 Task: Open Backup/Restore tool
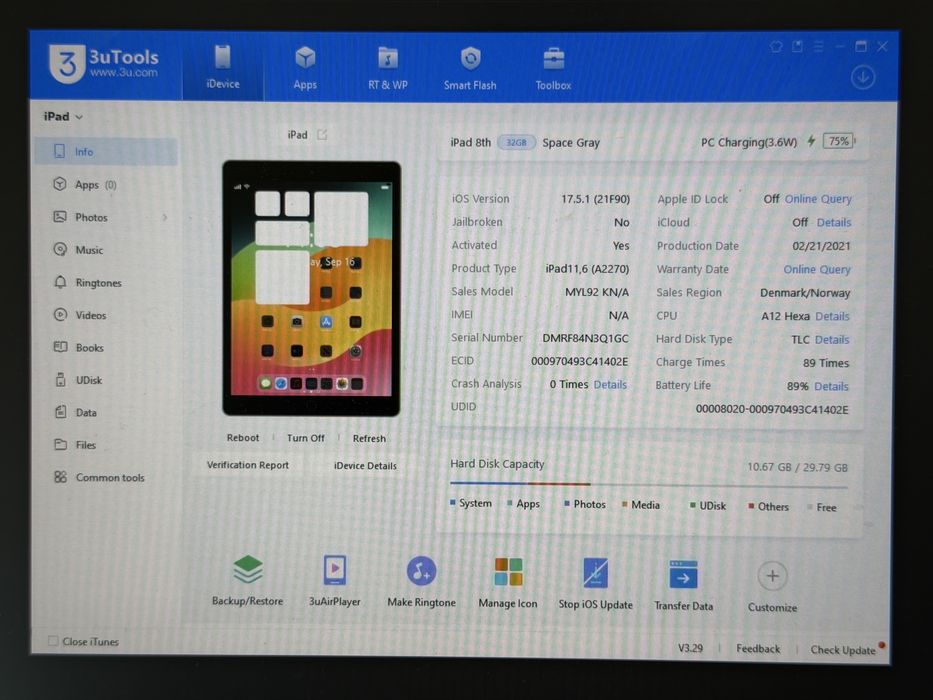pos(248,580)
